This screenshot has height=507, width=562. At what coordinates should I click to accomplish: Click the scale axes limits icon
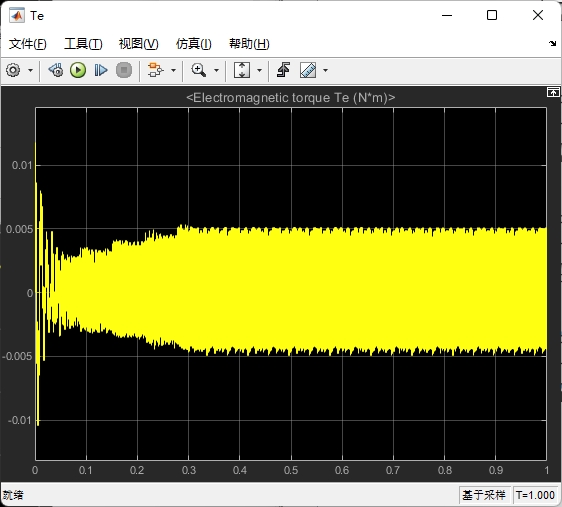tap(242, 70)
